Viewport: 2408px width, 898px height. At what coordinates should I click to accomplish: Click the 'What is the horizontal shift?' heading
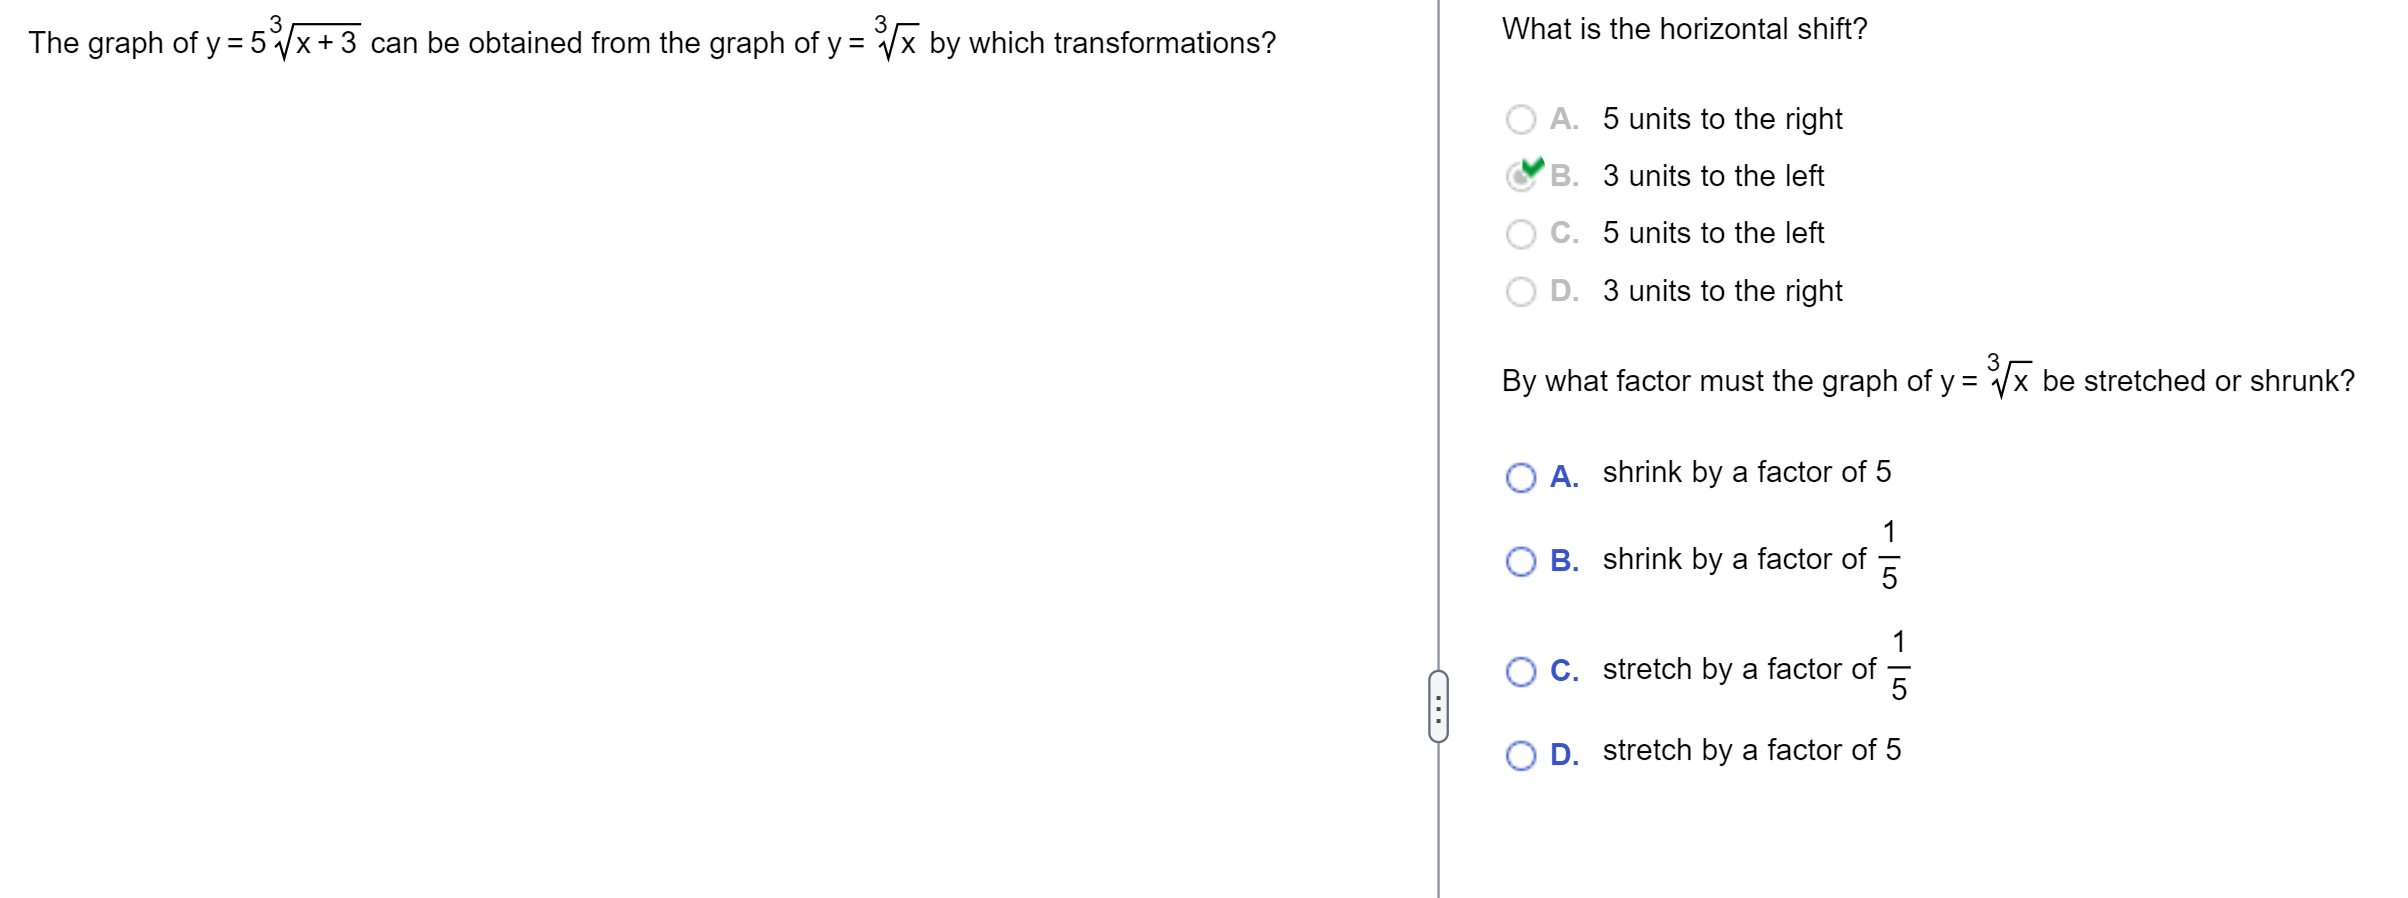1684,29
